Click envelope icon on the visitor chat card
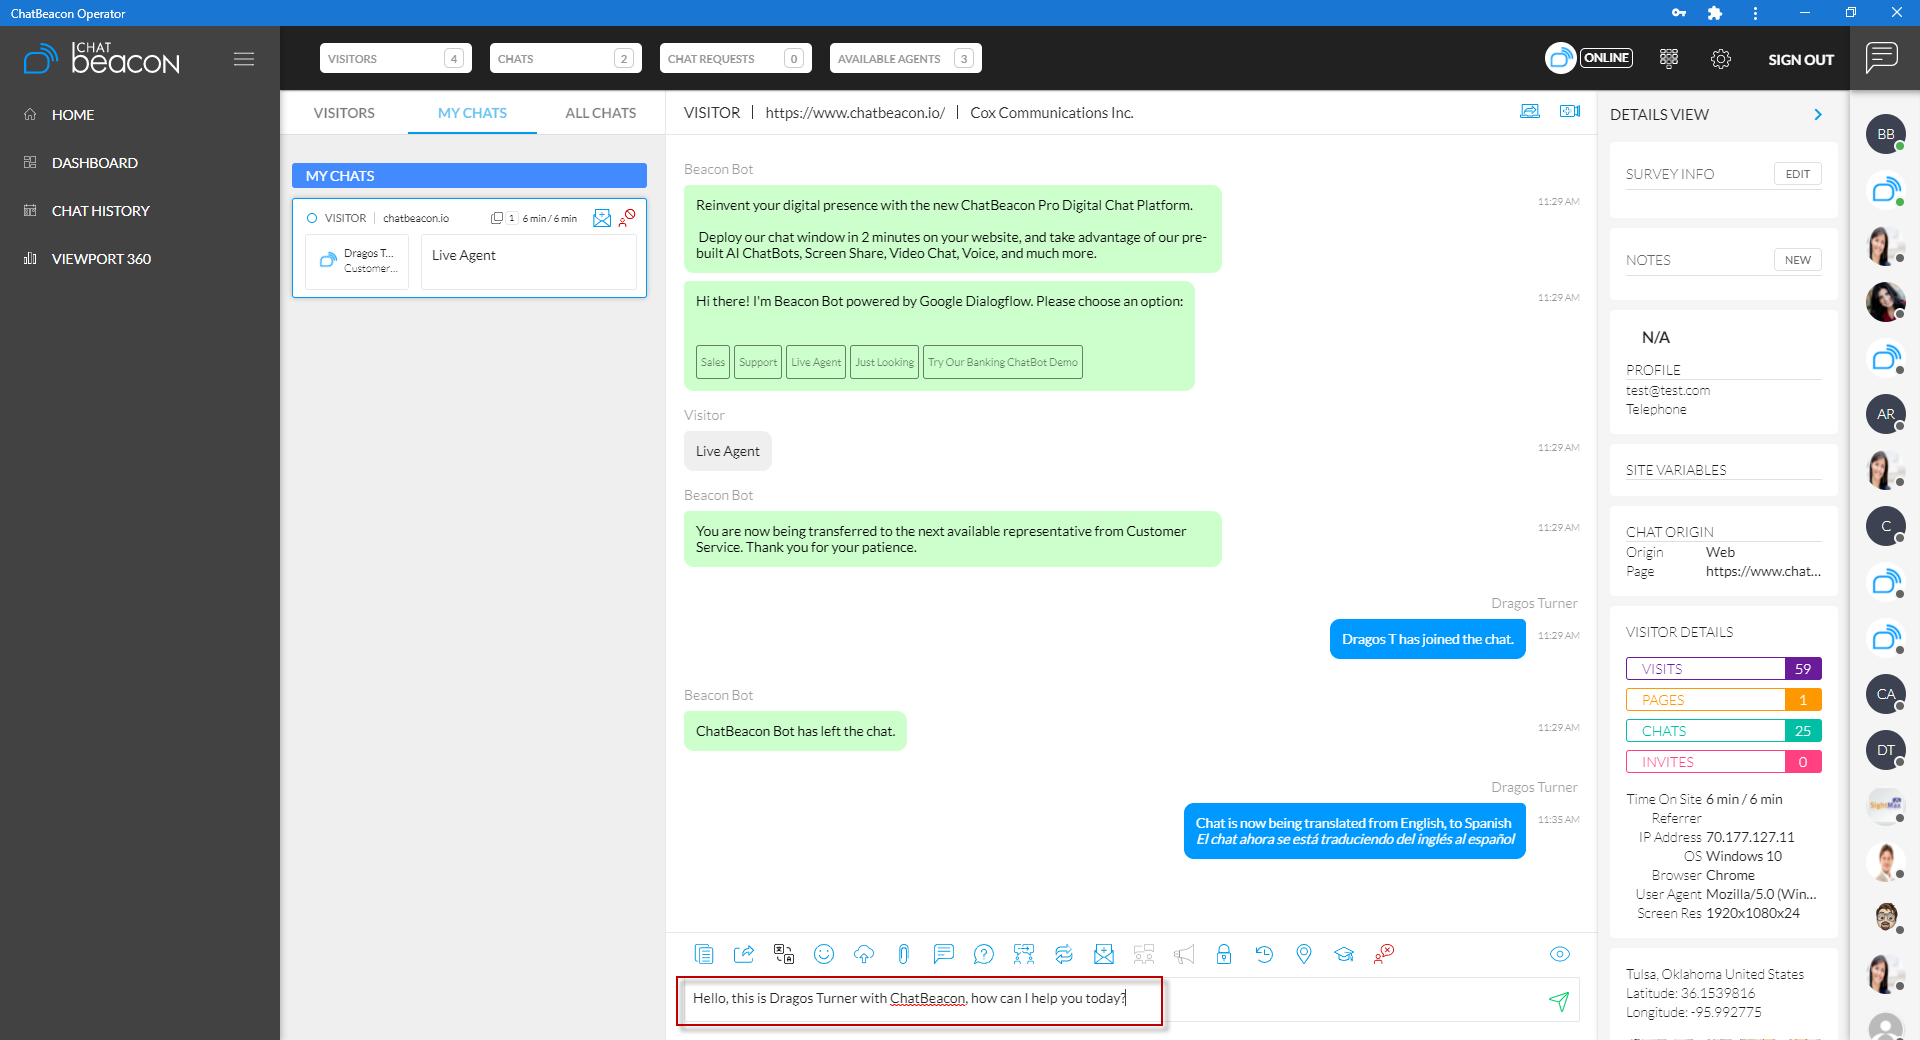1920x1040 pixels. (x=602, y=218)
